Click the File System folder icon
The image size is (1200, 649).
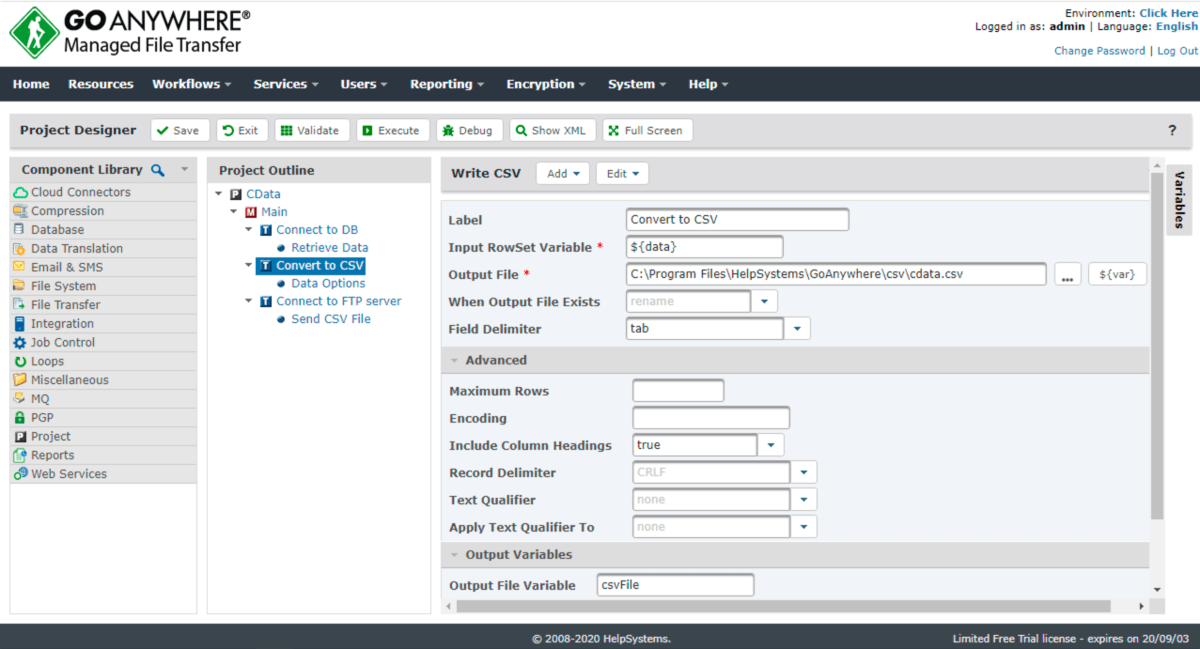(x=20, y=286)
